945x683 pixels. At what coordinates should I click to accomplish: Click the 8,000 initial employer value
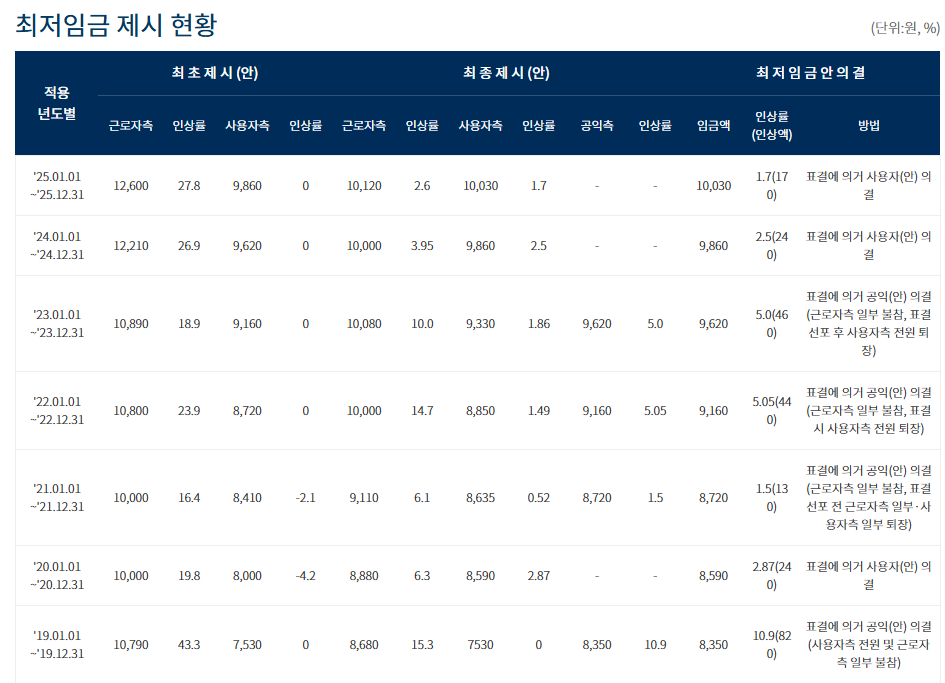point(247,576)
